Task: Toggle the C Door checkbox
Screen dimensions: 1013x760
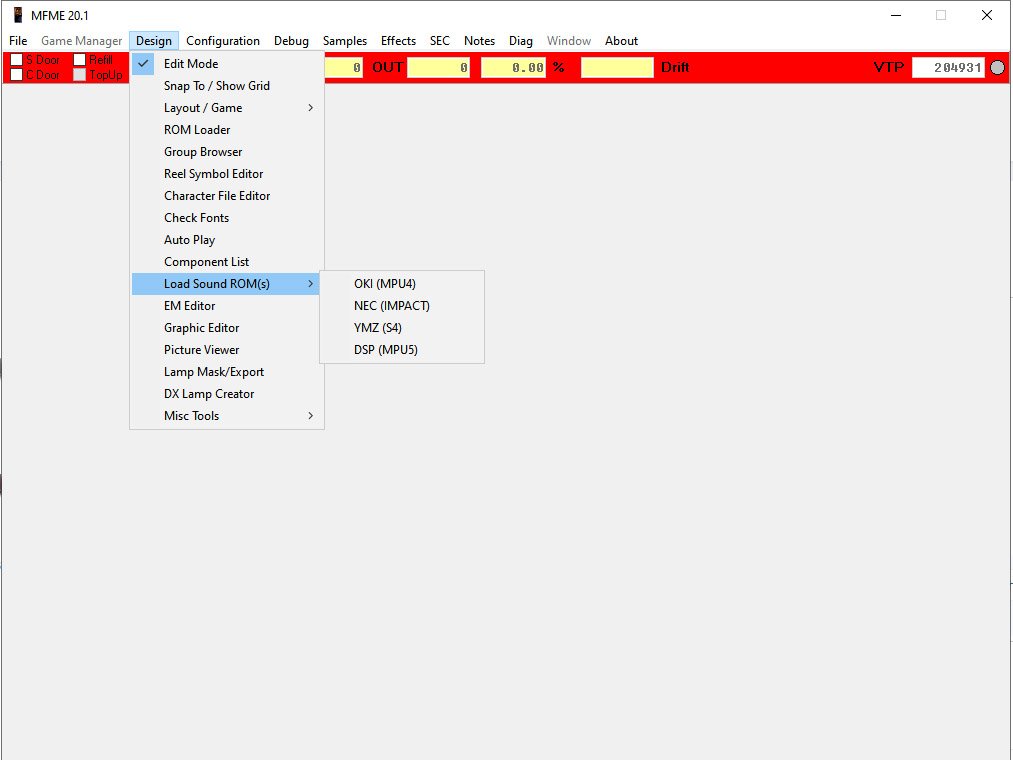Action: [x=17, y=75]
